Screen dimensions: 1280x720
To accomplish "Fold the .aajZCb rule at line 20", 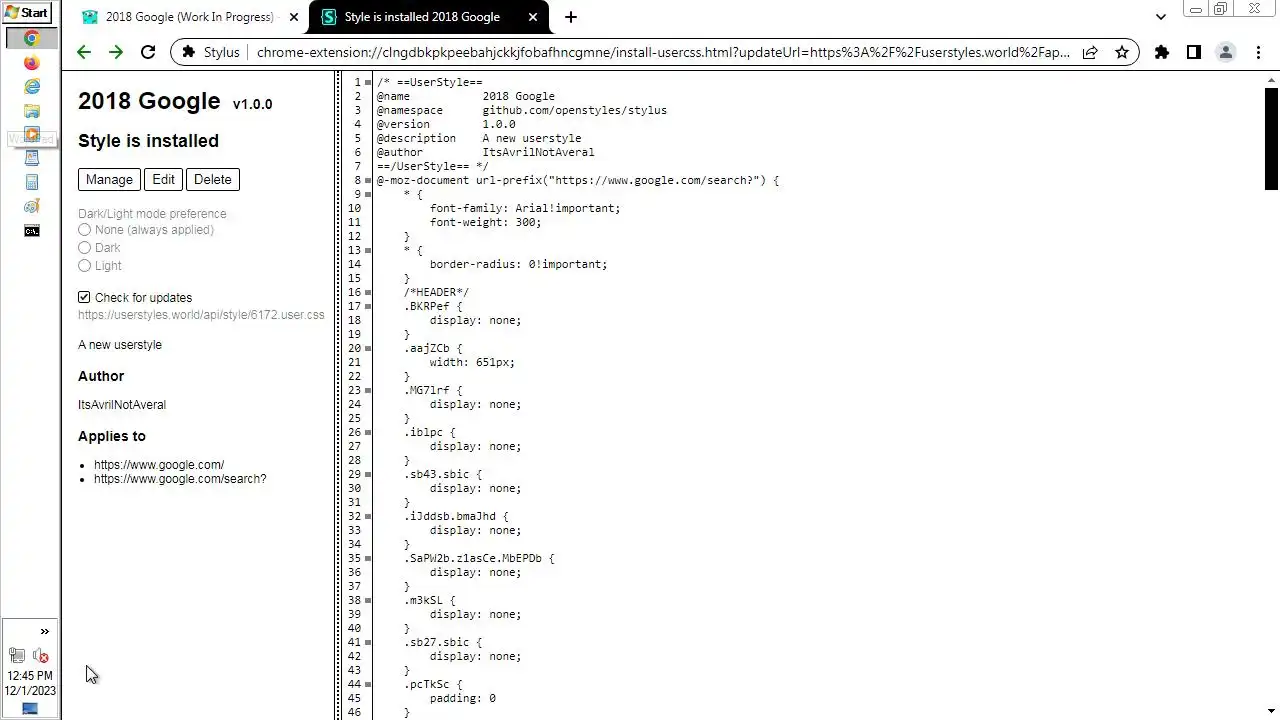I will coord(368,348).
